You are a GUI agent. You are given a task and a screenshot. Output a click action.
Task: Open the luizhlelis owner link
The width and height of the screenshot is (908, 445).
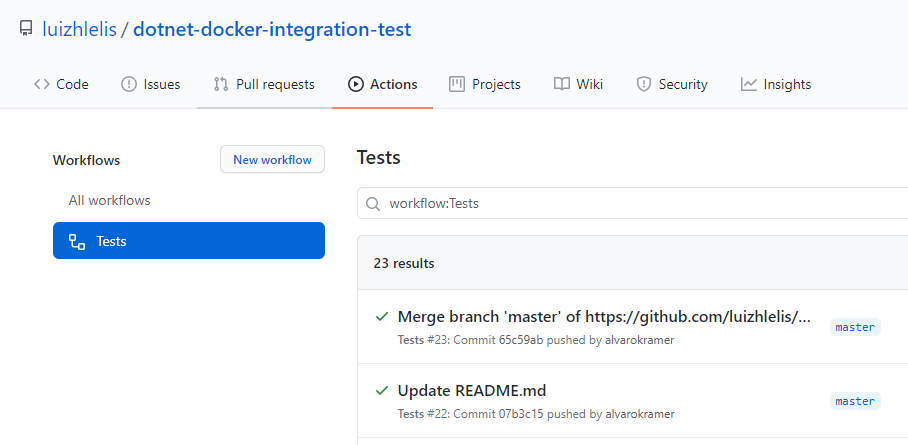coord(79,29)
